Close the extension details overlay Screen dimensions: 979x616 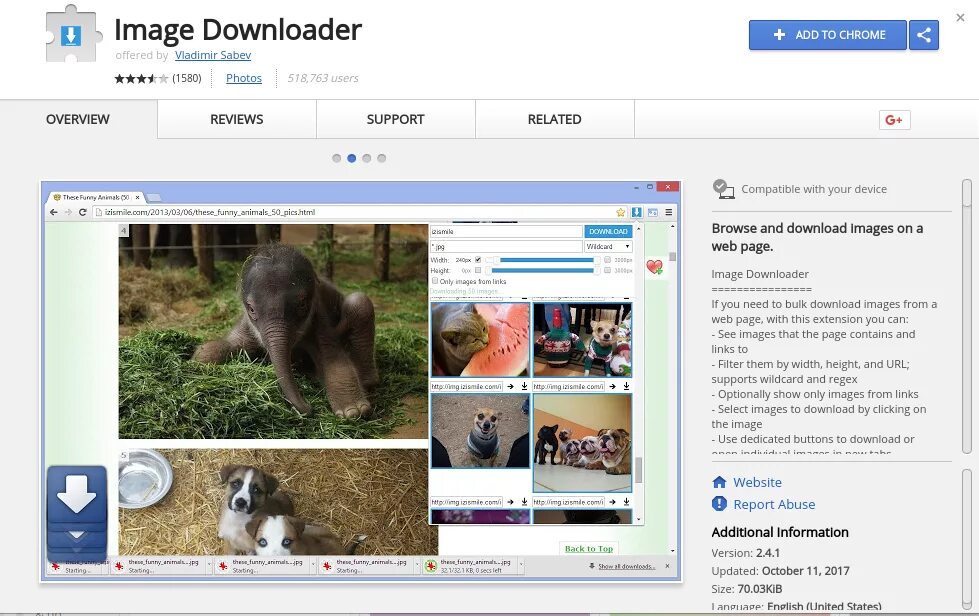point(960,17)
